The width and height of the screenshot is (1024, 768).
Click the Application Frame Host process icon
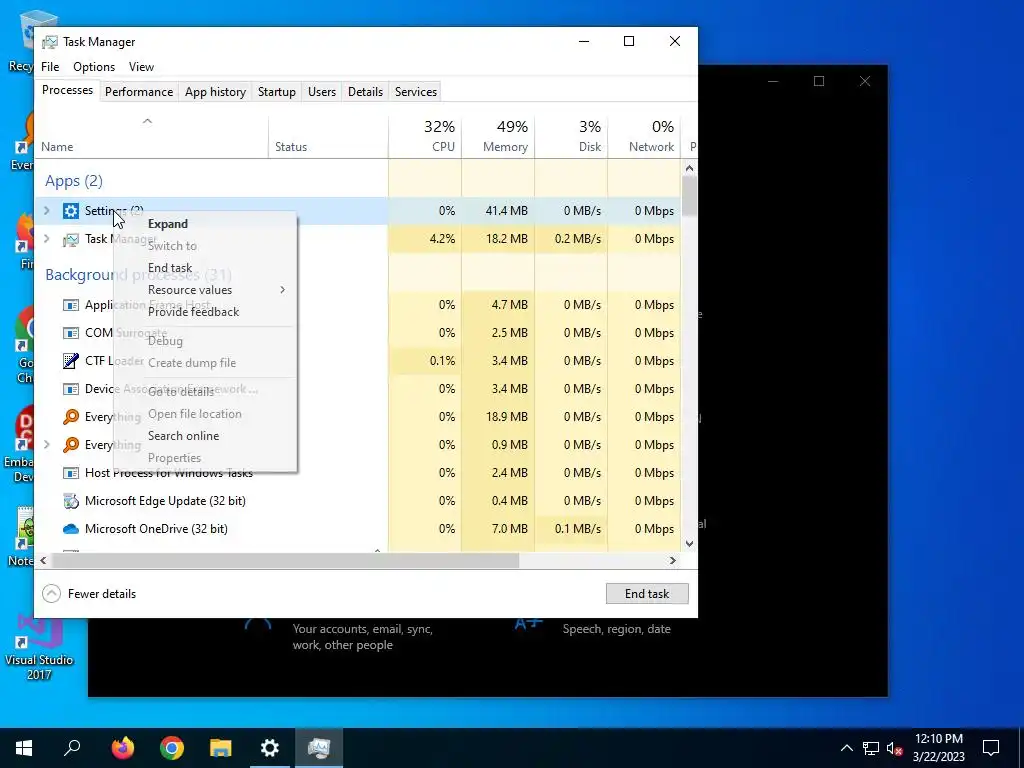[71, 305]
